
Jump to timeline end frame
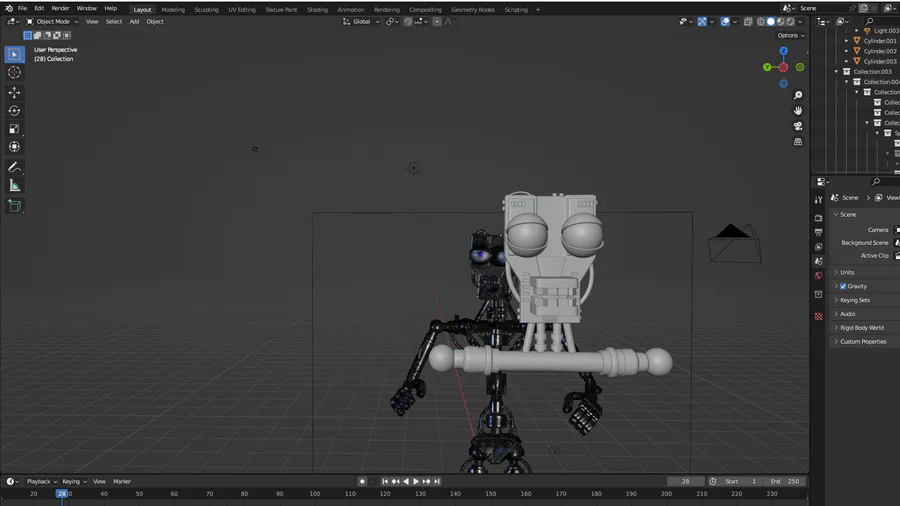coord(437,481)
